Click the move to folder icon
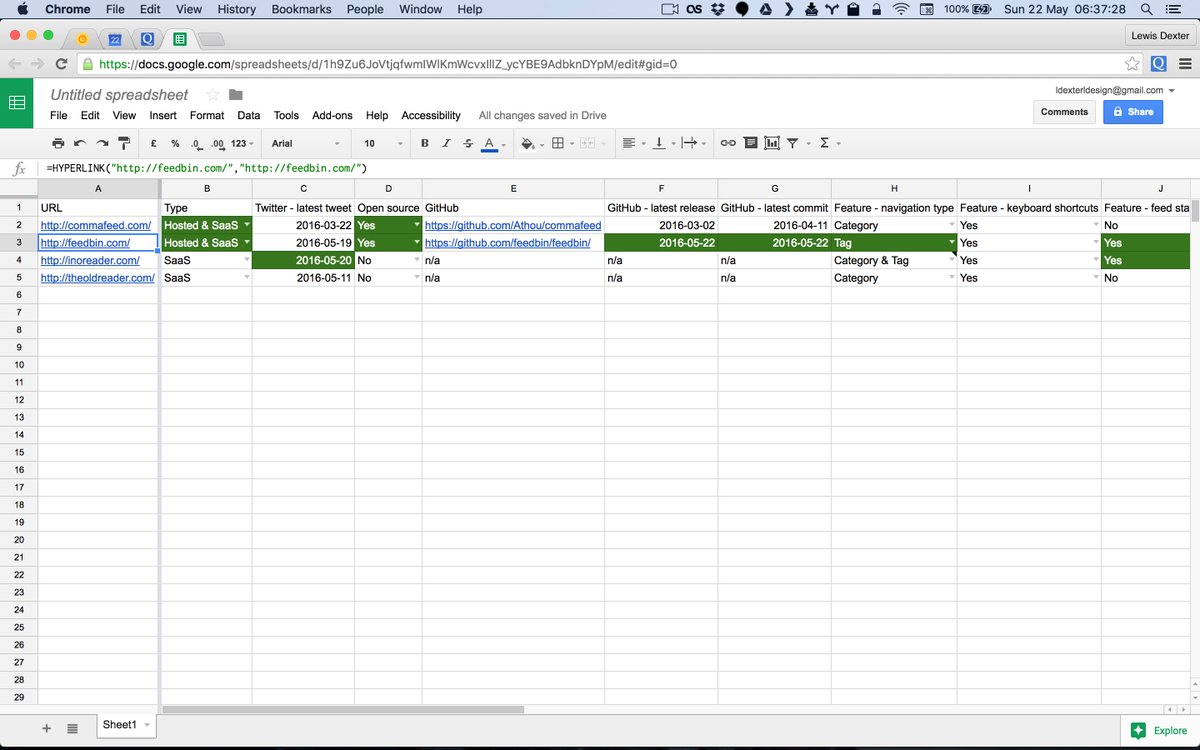 click(x=236, y=95)
